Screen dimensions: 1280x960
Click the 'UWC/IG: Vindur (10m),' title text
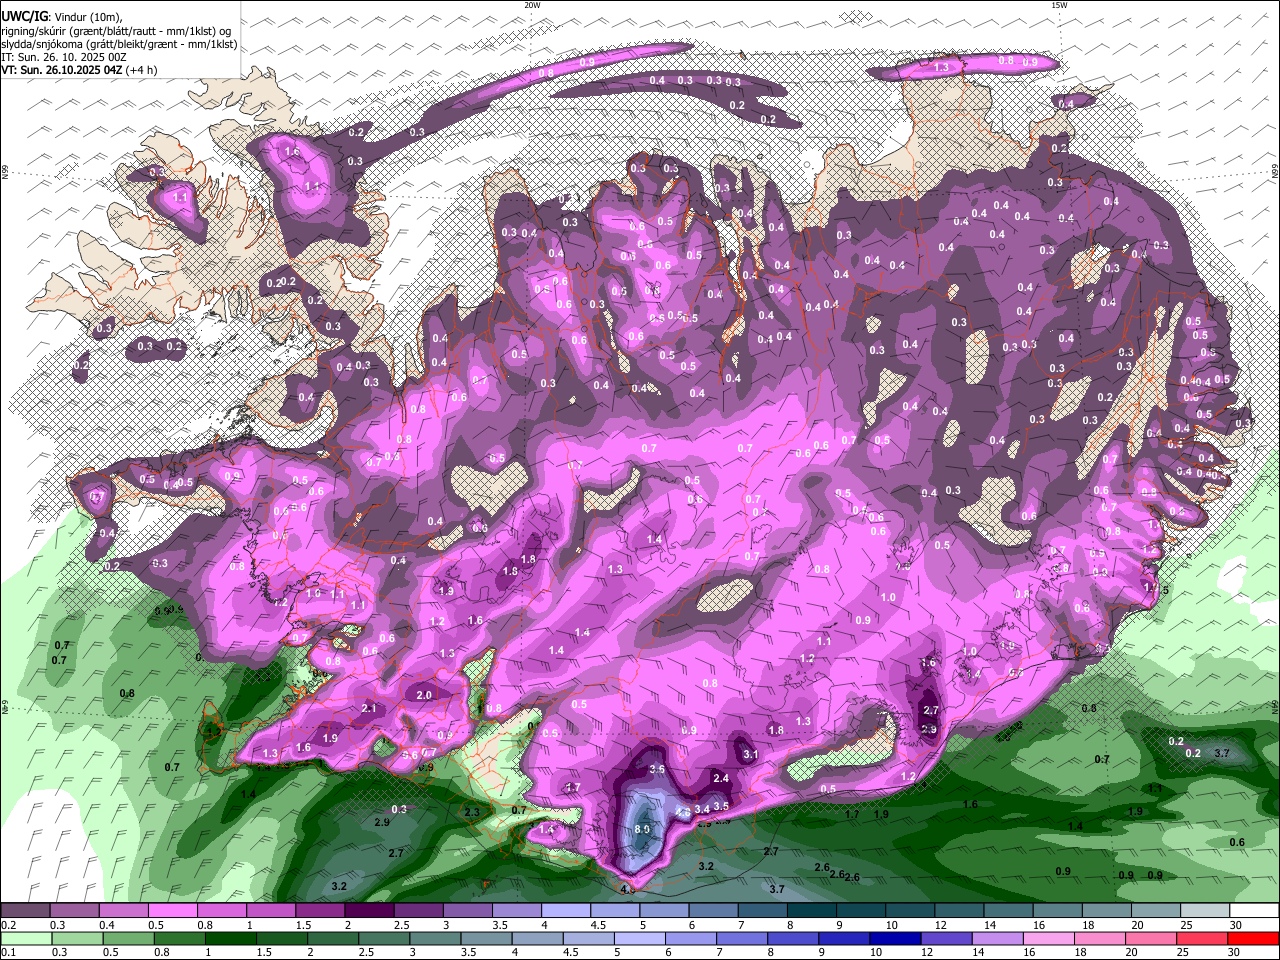click(60, 17)
